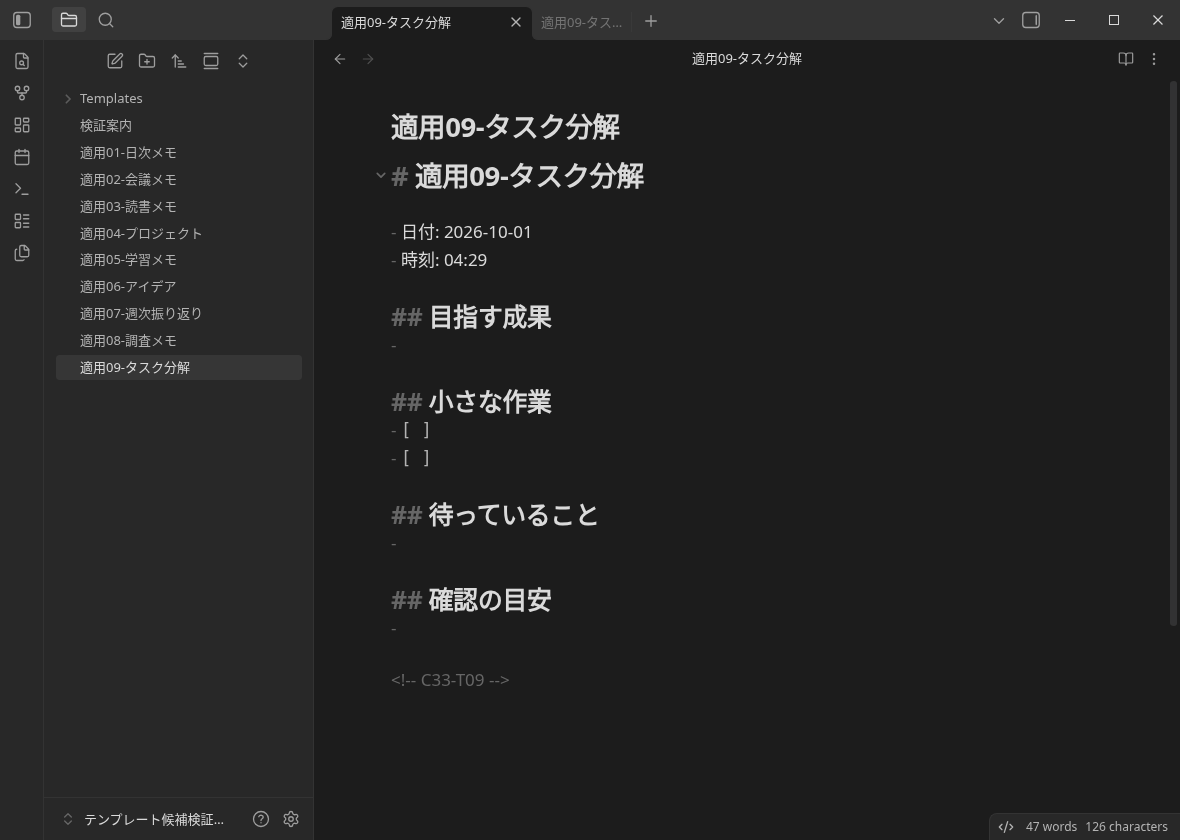Toggle the right sidebar panel
The width and height of the screenshot is (1180, 840).
[1031, 20]
